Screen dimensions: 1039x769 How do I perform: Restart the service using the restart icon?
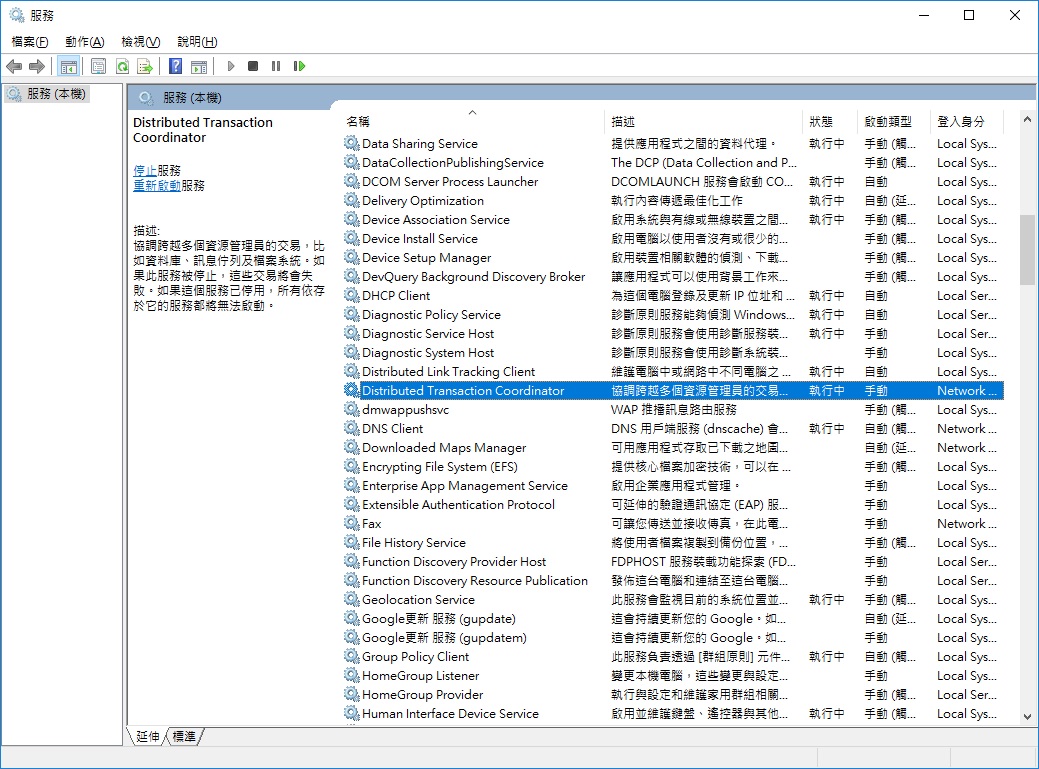(299, 66)
